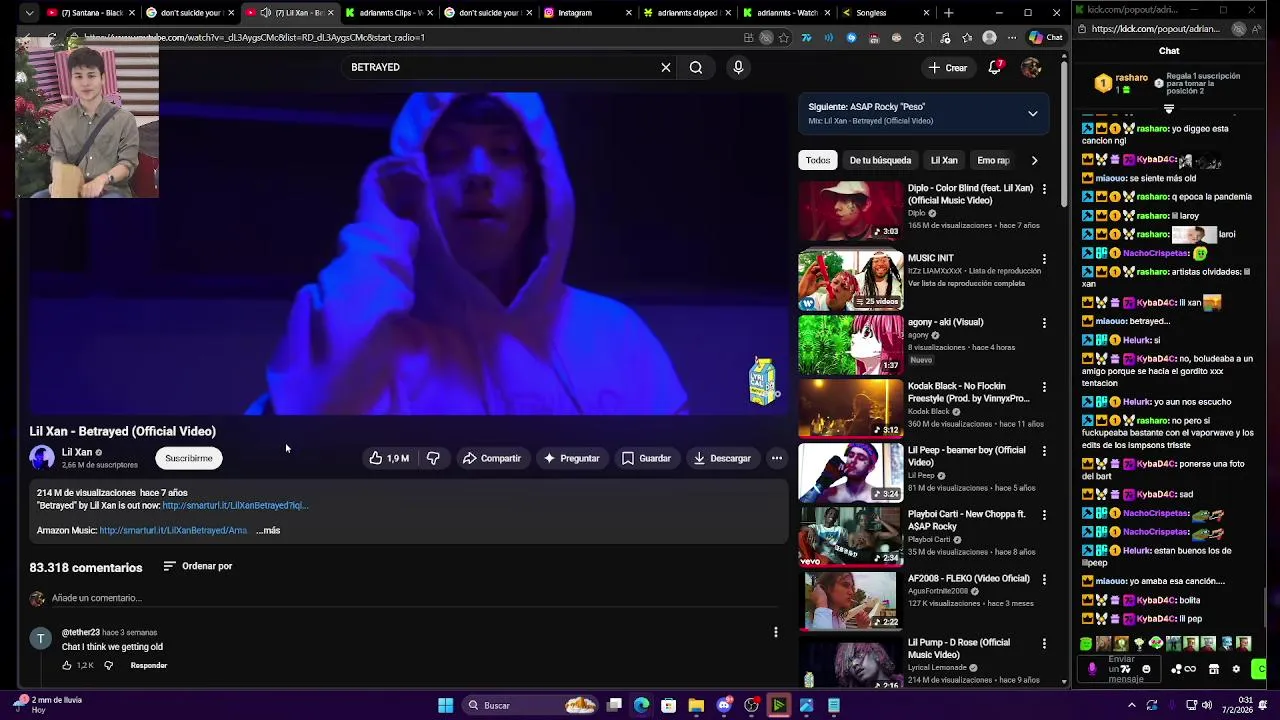
Task: Open options for @tether23 comment
Action: pyautogui.click(x=776, y=632)
